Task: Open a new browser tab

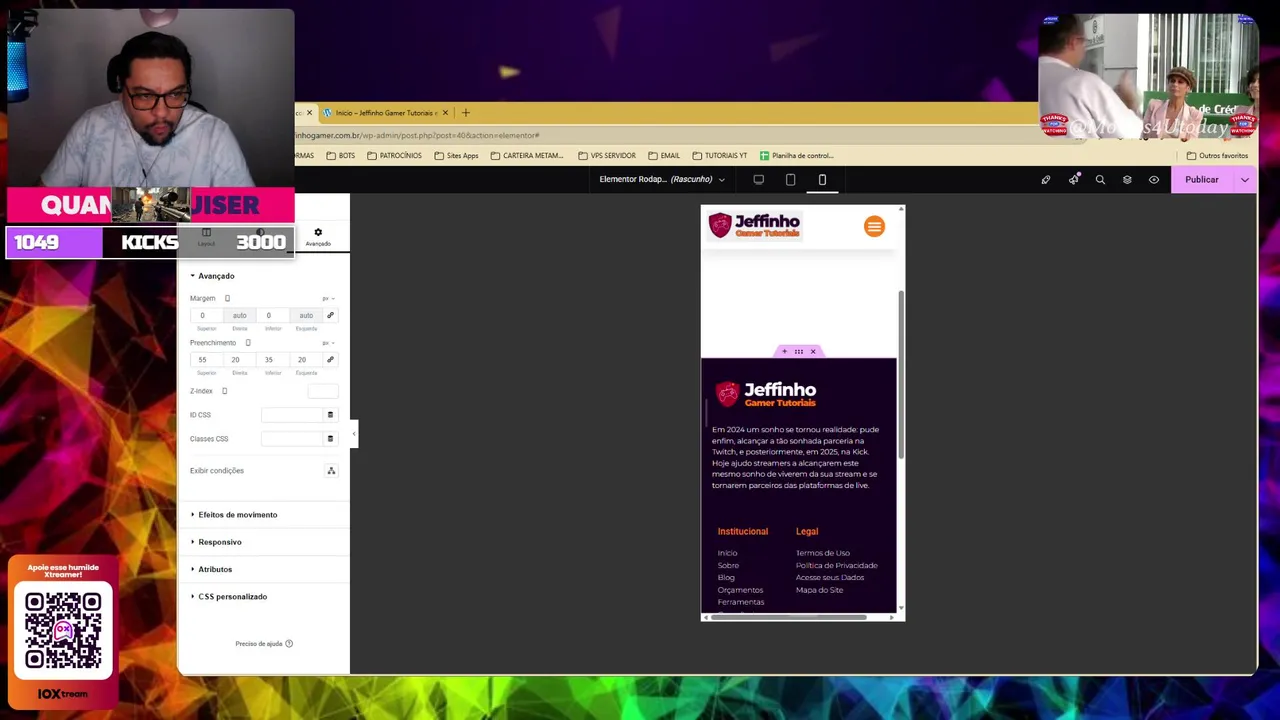Action: click(465, 113)
